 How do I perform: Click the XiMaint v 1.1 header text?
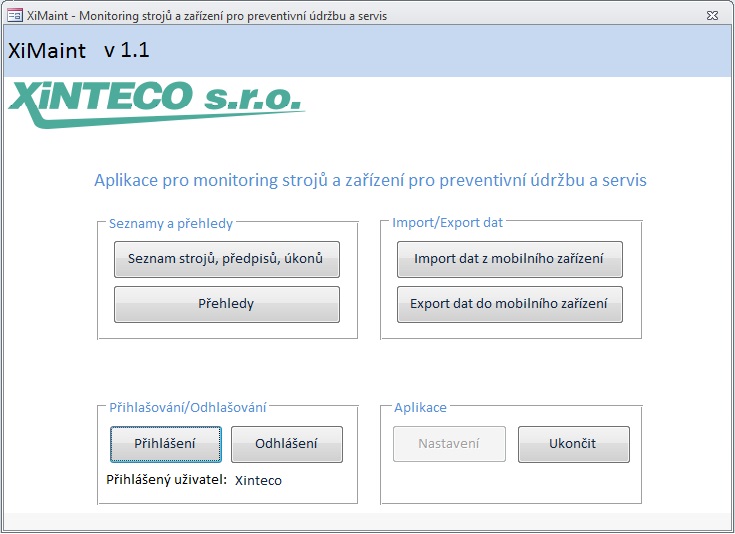[79, 50]
